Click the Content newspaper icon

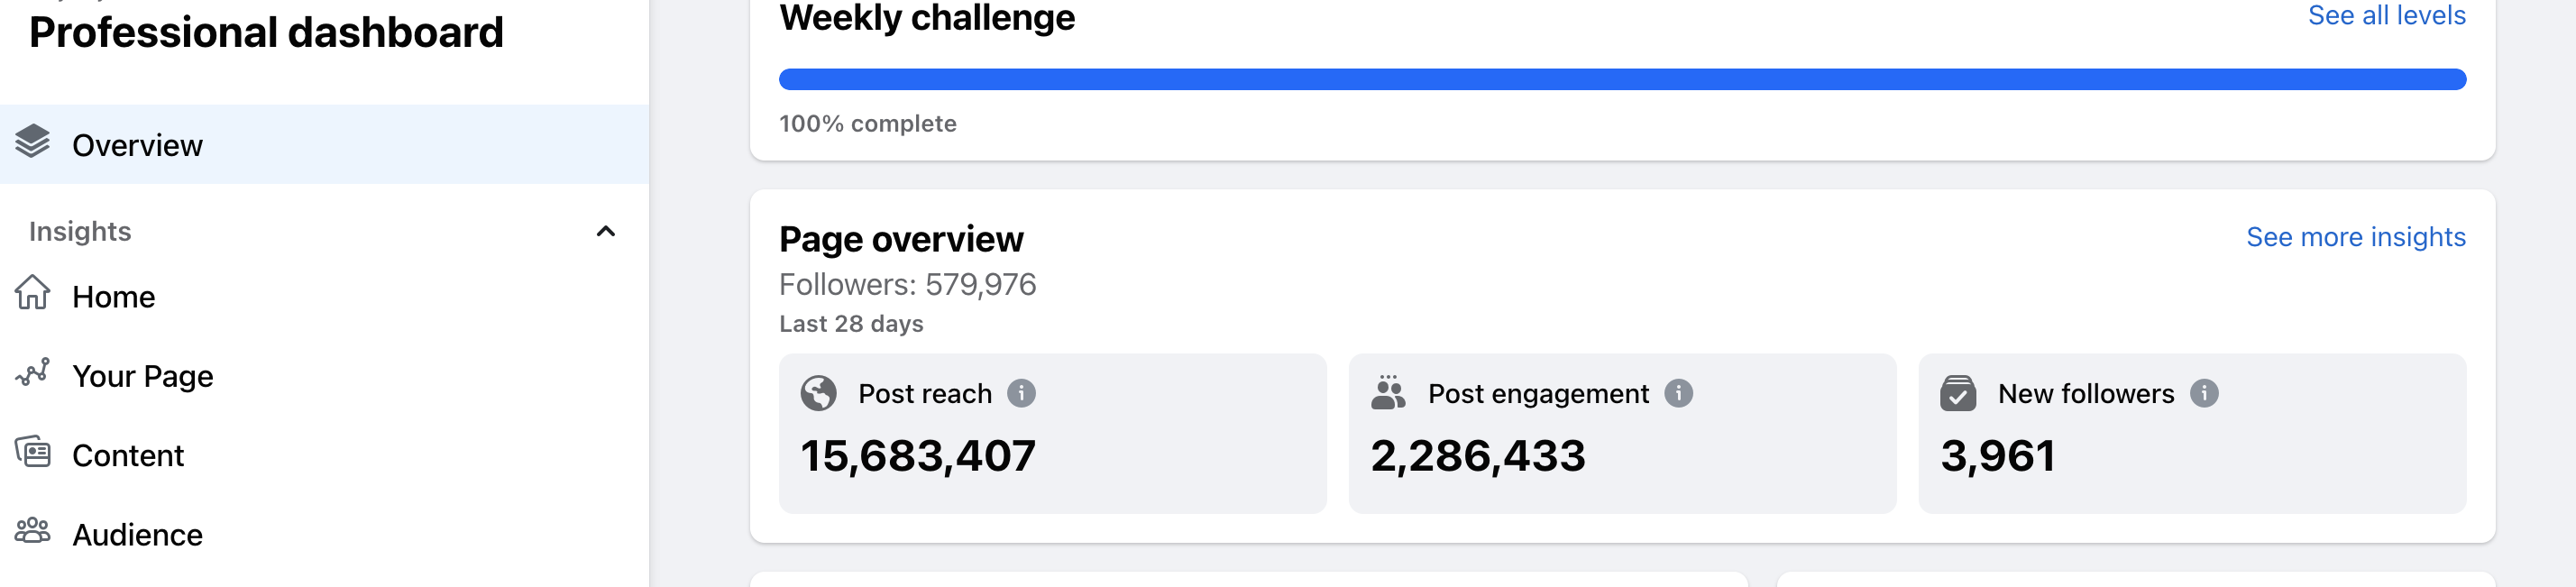[x=32, y=452]
